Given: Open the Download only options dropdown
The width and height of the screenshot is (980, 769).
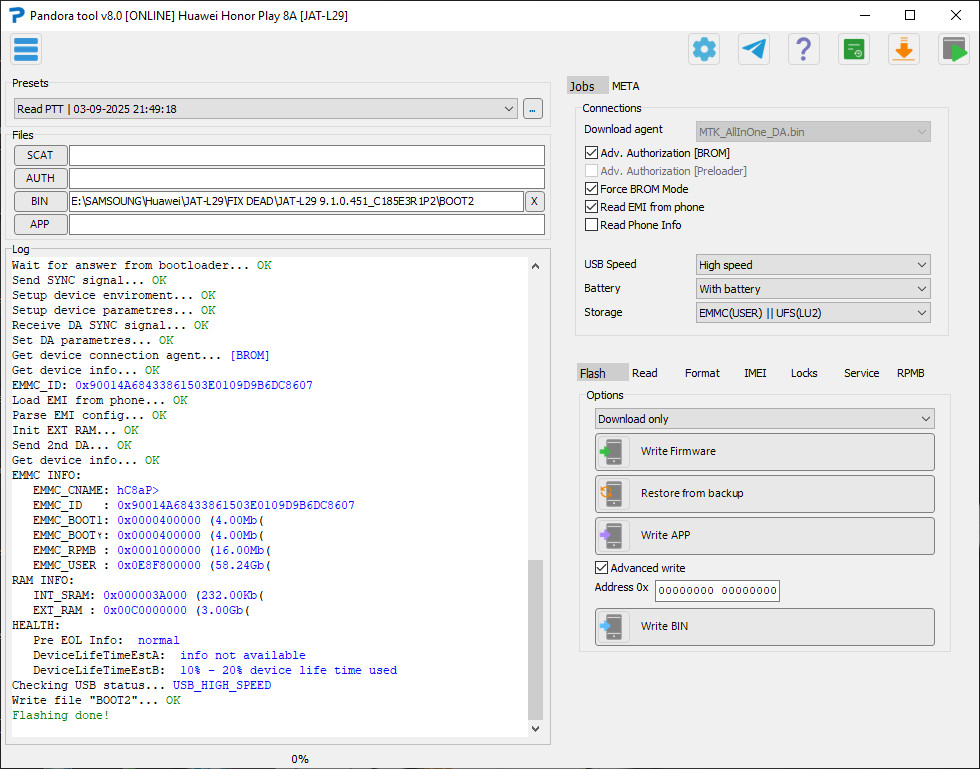Looking at the screenshot, I should pos(765,419).
